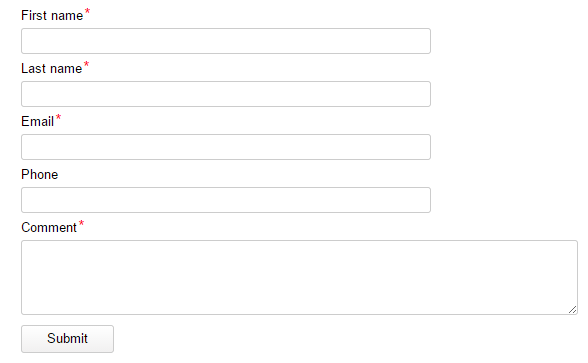This screenshot has width=588, height=363.
Task: Click the required asterisk beside Comment
Action: (x=81, y=223)
